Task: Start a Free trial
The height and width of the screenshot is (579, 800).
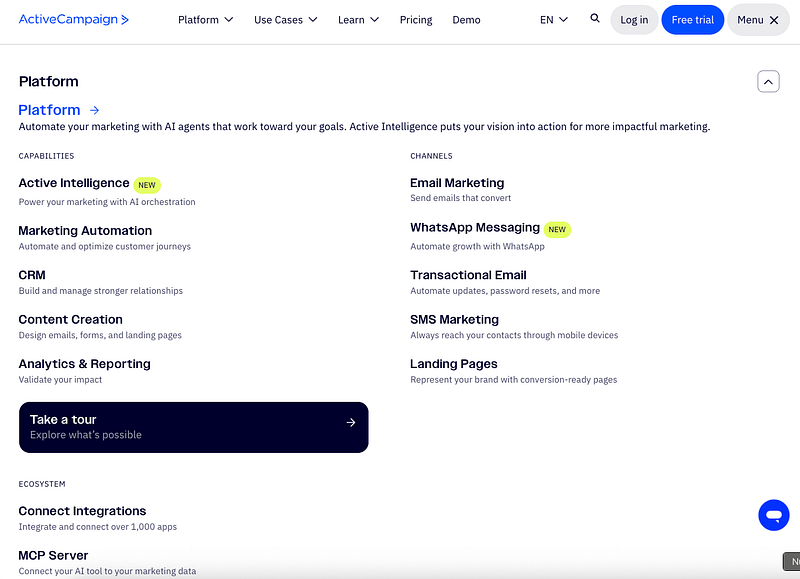Action: (x=692, y=20)
